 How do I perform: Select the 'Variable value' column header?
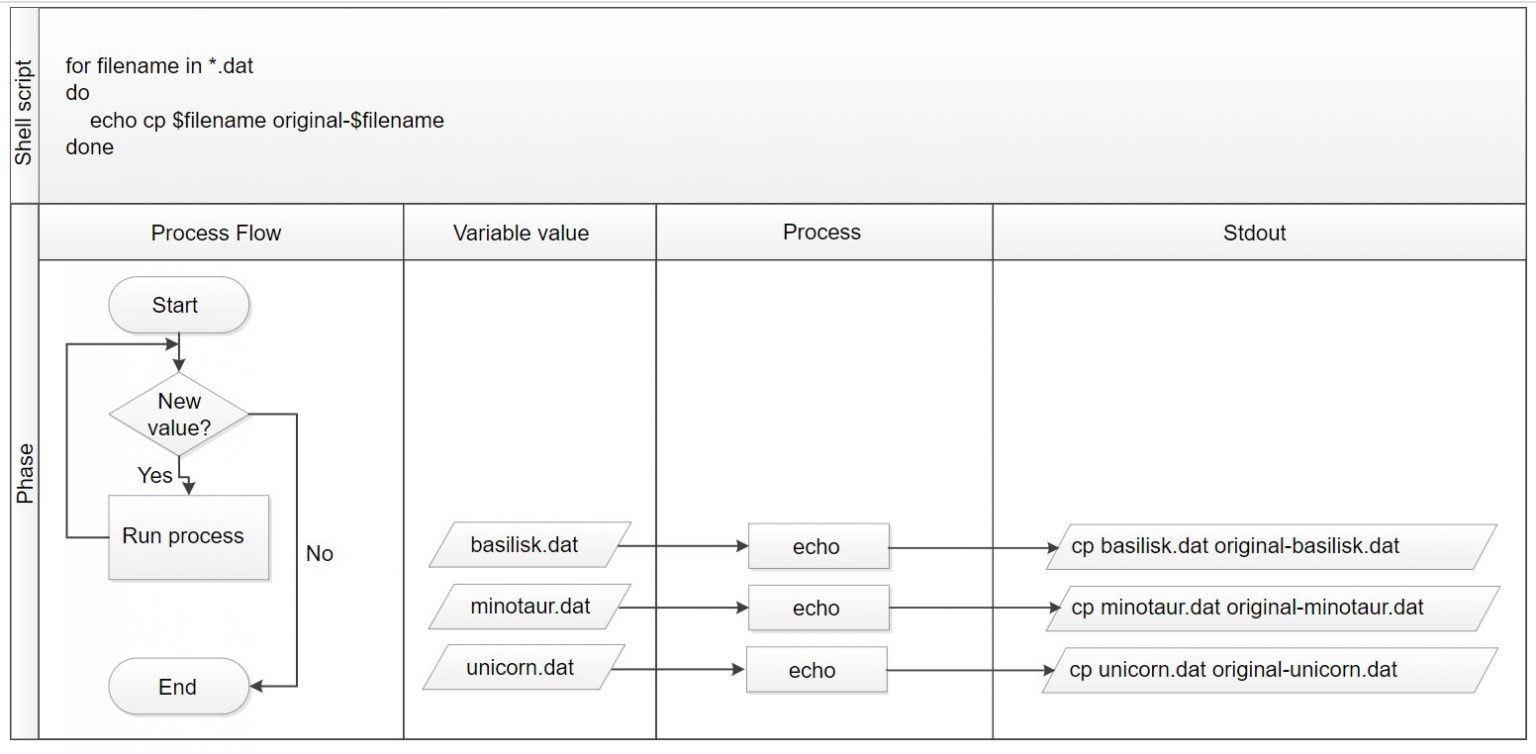521,233
